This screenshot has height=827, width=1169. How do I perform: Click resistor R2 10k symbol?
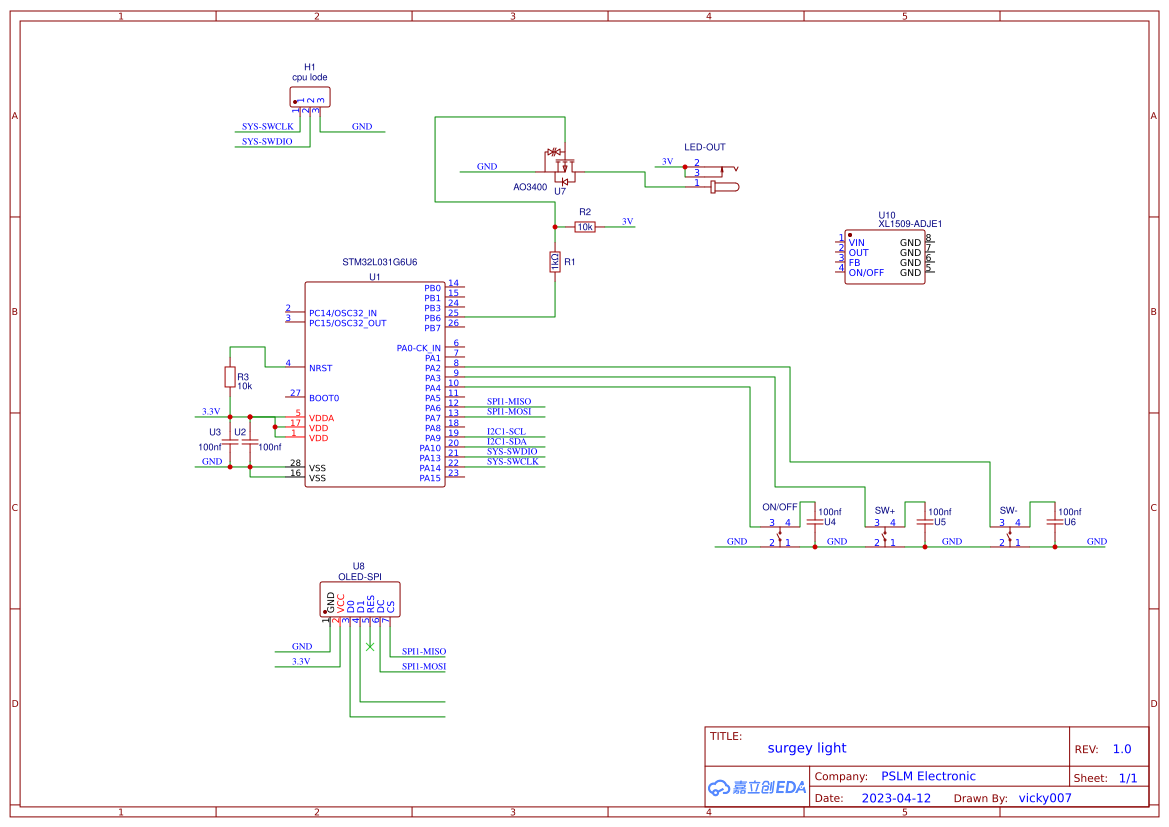pyautogui.click(x=583, y=226)
